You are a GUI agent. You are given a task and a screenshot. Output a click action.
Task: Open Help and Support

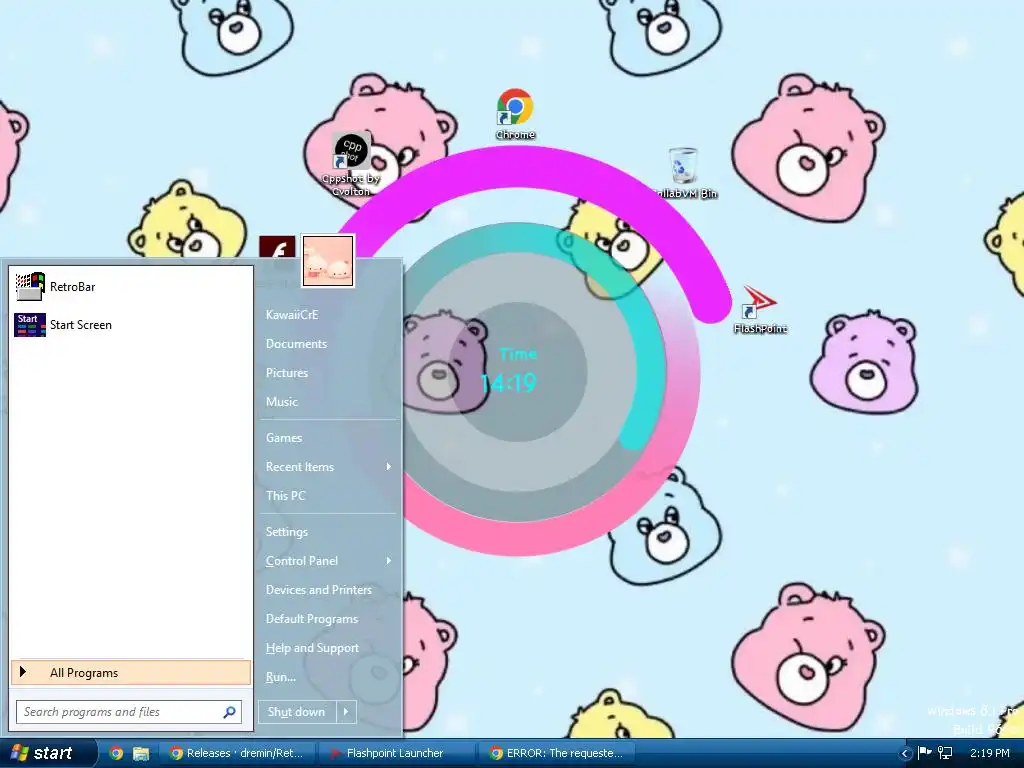coord(312,648)
